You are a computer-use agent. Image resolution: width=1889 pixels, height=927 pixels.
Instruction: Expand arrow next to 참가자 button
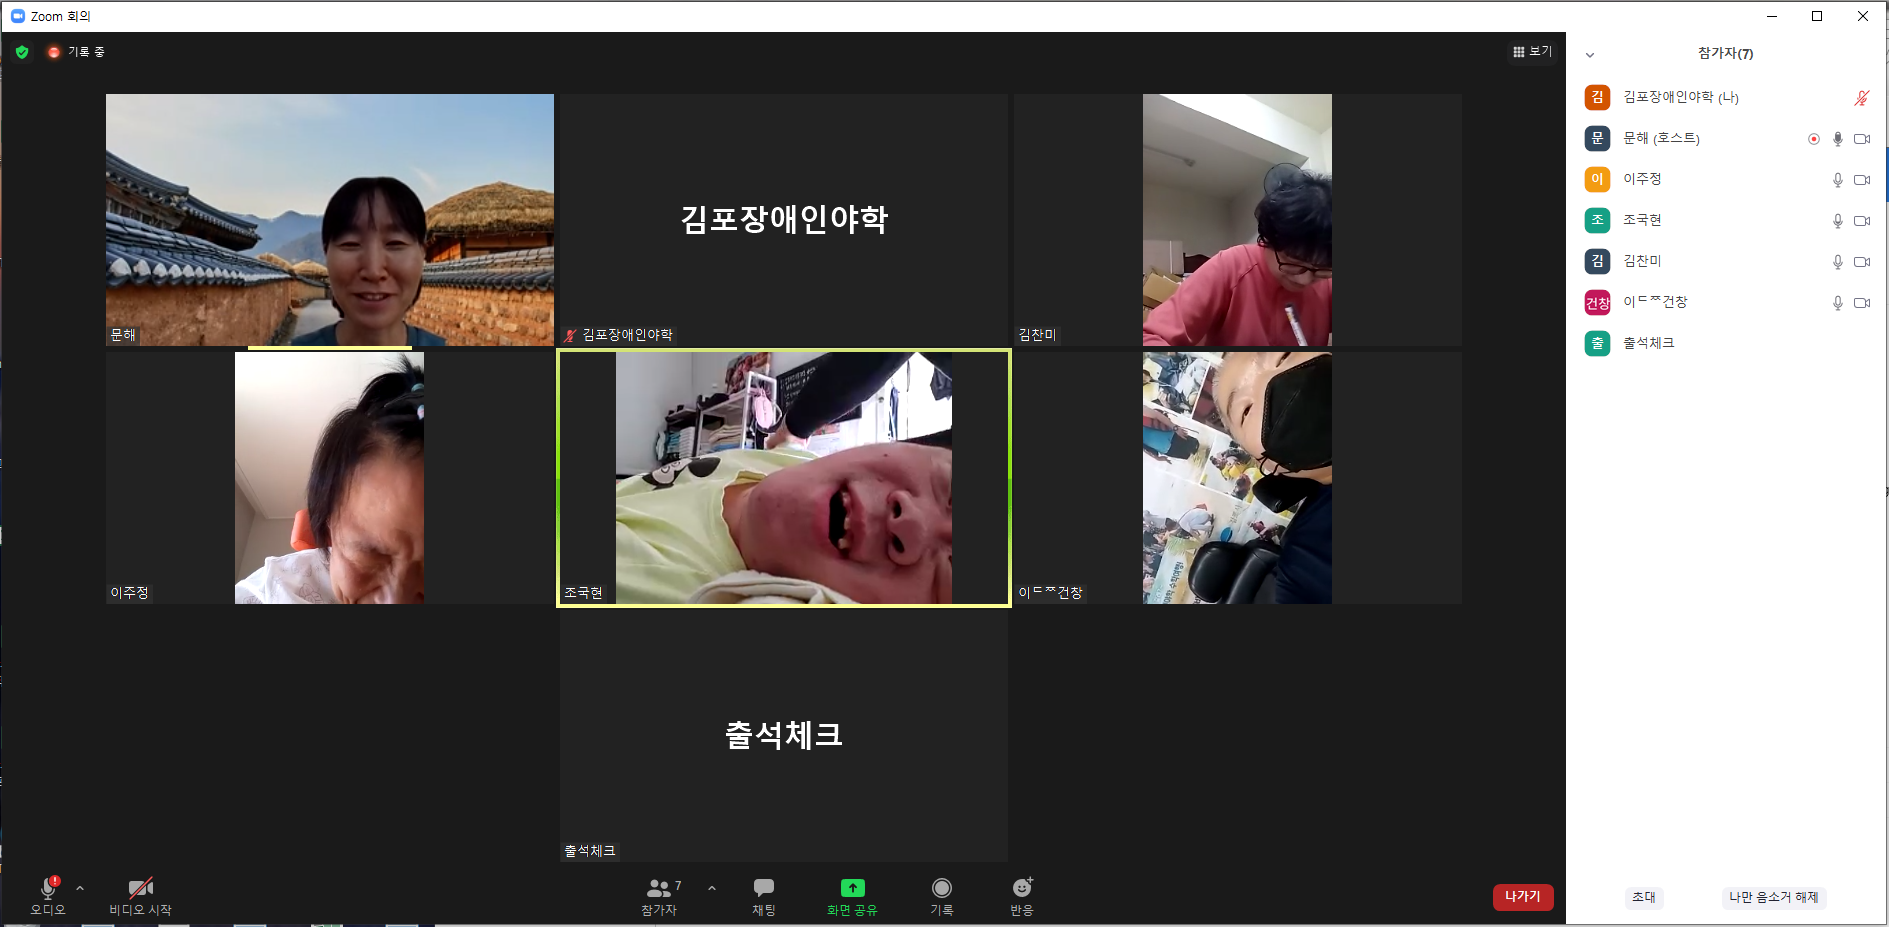point(712,888)
